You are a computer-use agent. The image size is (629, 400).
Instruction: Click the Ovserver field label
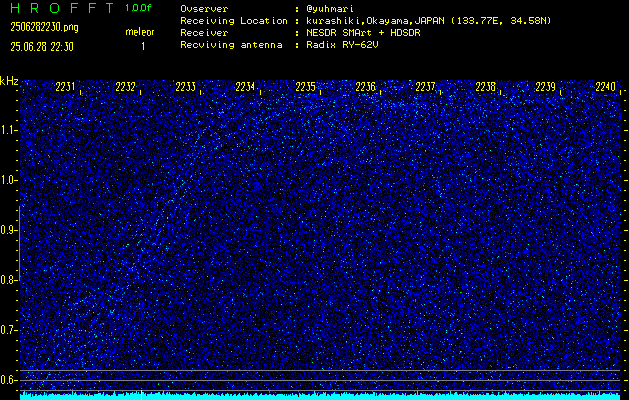[x=204, y=9]
